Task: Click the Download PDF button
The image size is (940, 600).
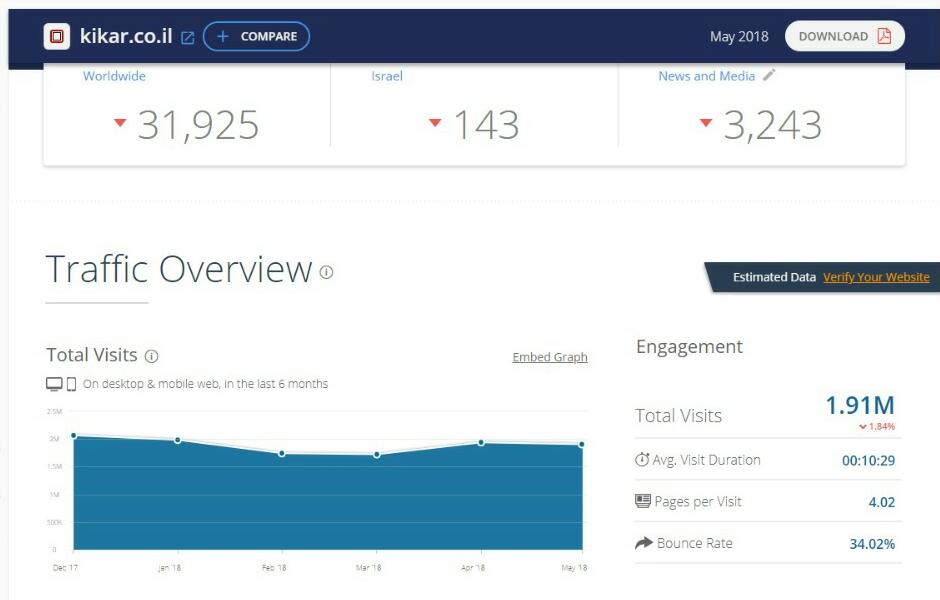Action: click(844, 37)
